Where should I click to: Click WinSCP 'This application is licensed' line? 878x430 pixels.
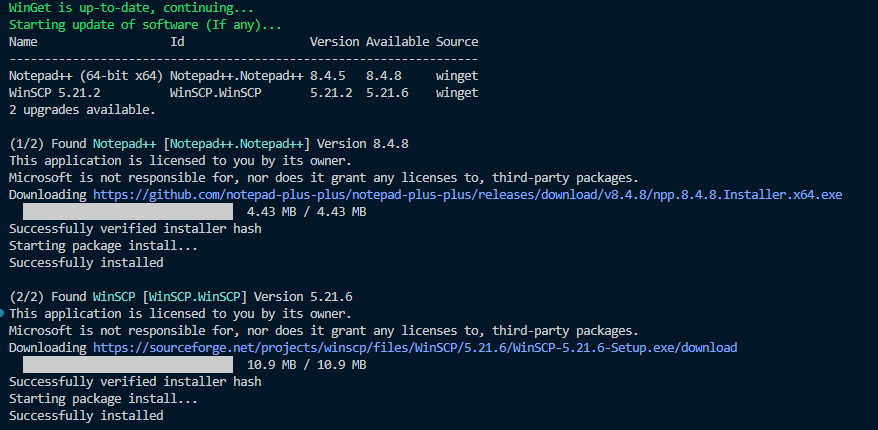pyautogui.click(x=180, y=314)
